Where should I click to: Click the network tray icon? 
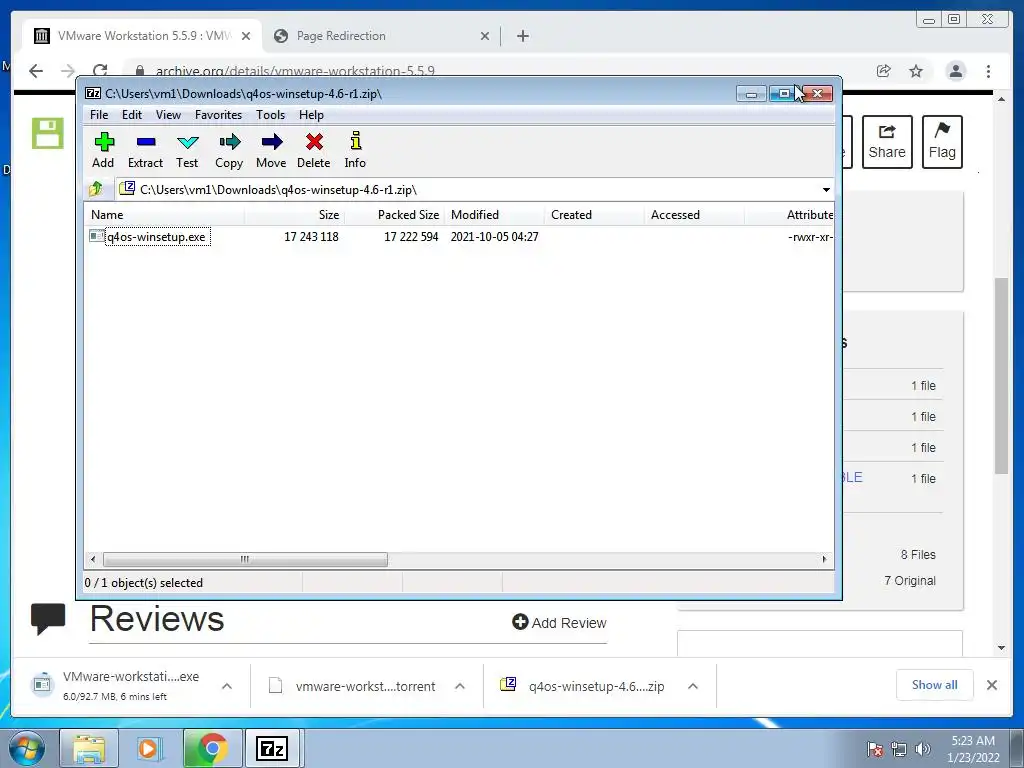click(x=899, y=749)
